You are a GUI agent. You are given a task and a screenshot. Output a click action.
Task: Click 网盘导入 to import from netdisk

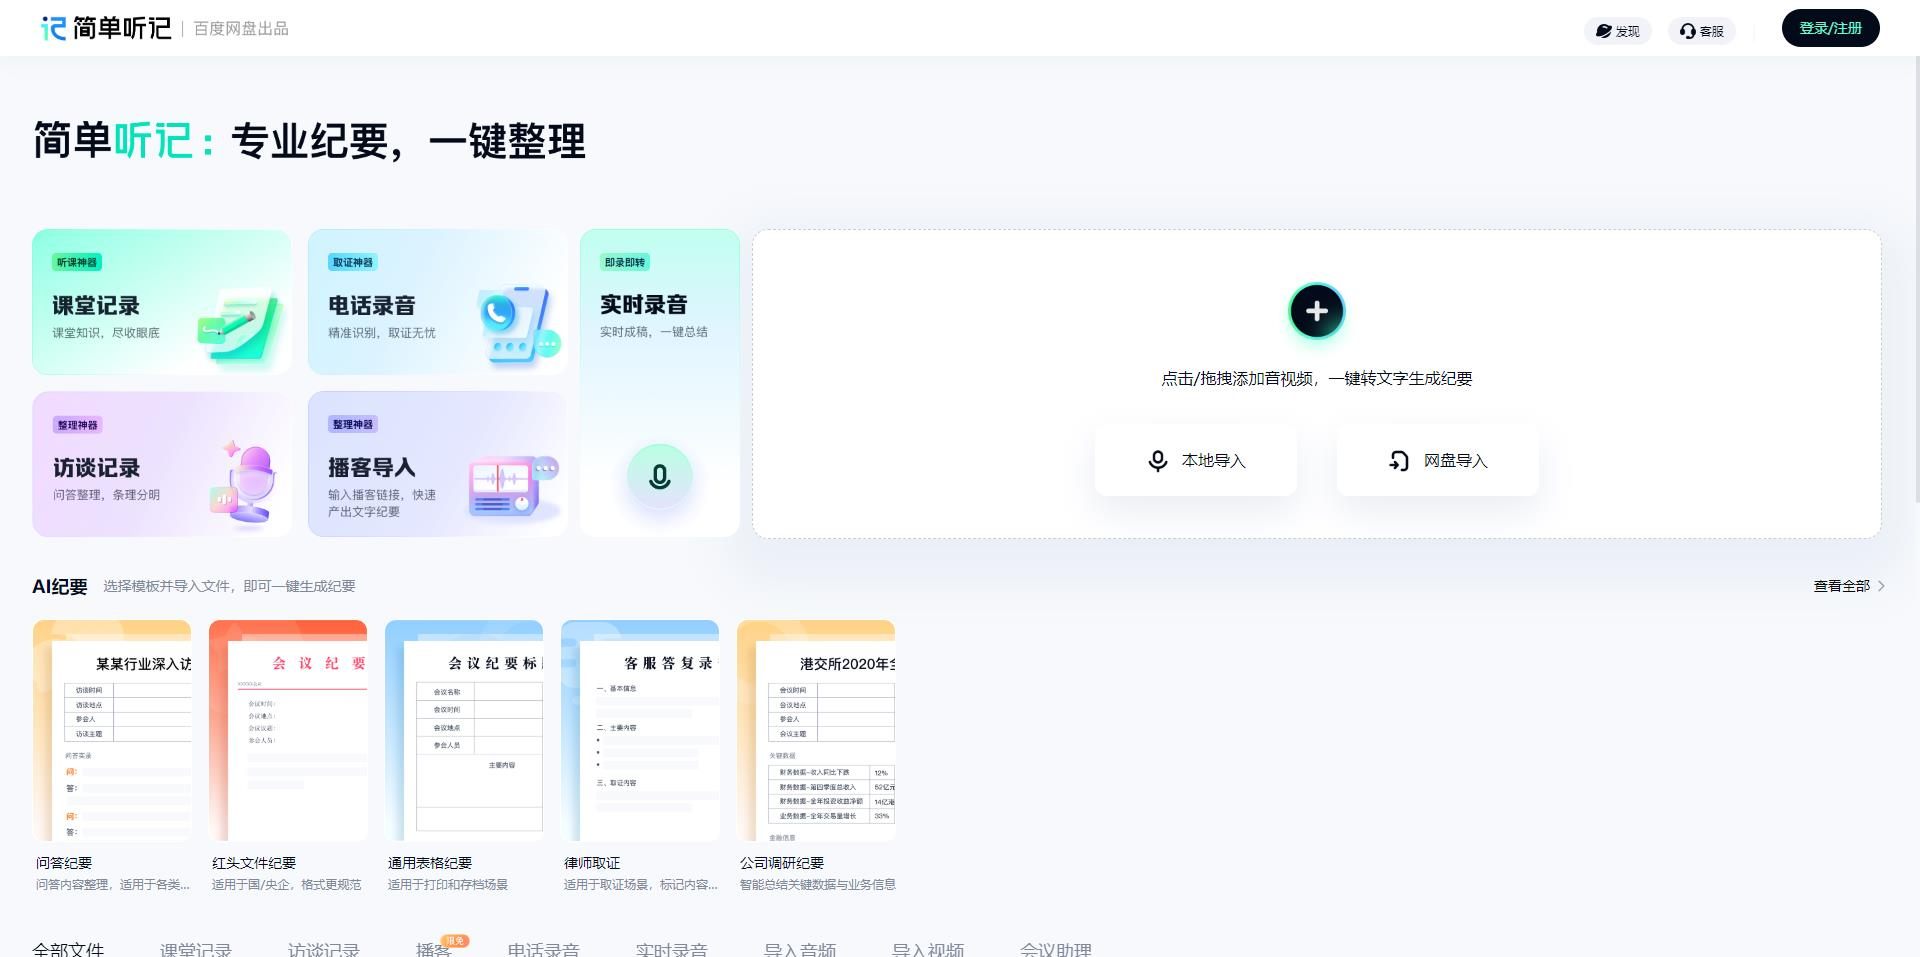tap(1437, 461)
